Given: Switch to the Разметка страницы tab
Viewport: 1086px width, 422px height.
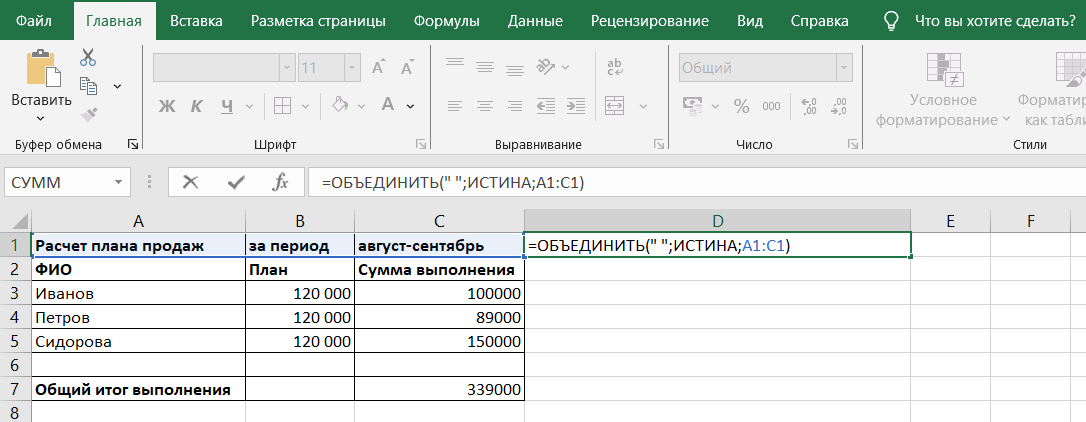Looking at the screenshot, I should click(x=319, y=20).
